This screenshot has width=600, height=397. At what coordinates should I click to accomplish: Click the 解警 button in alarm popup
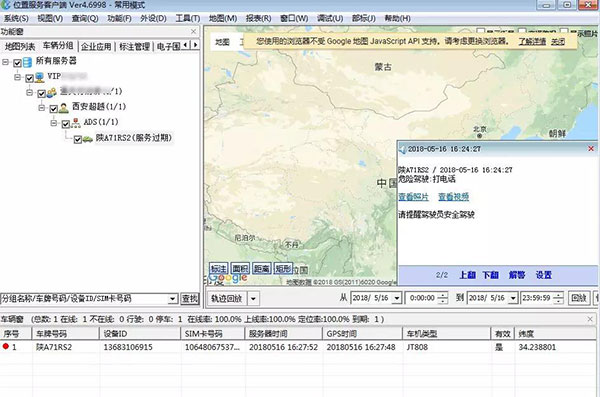(517, 275)
